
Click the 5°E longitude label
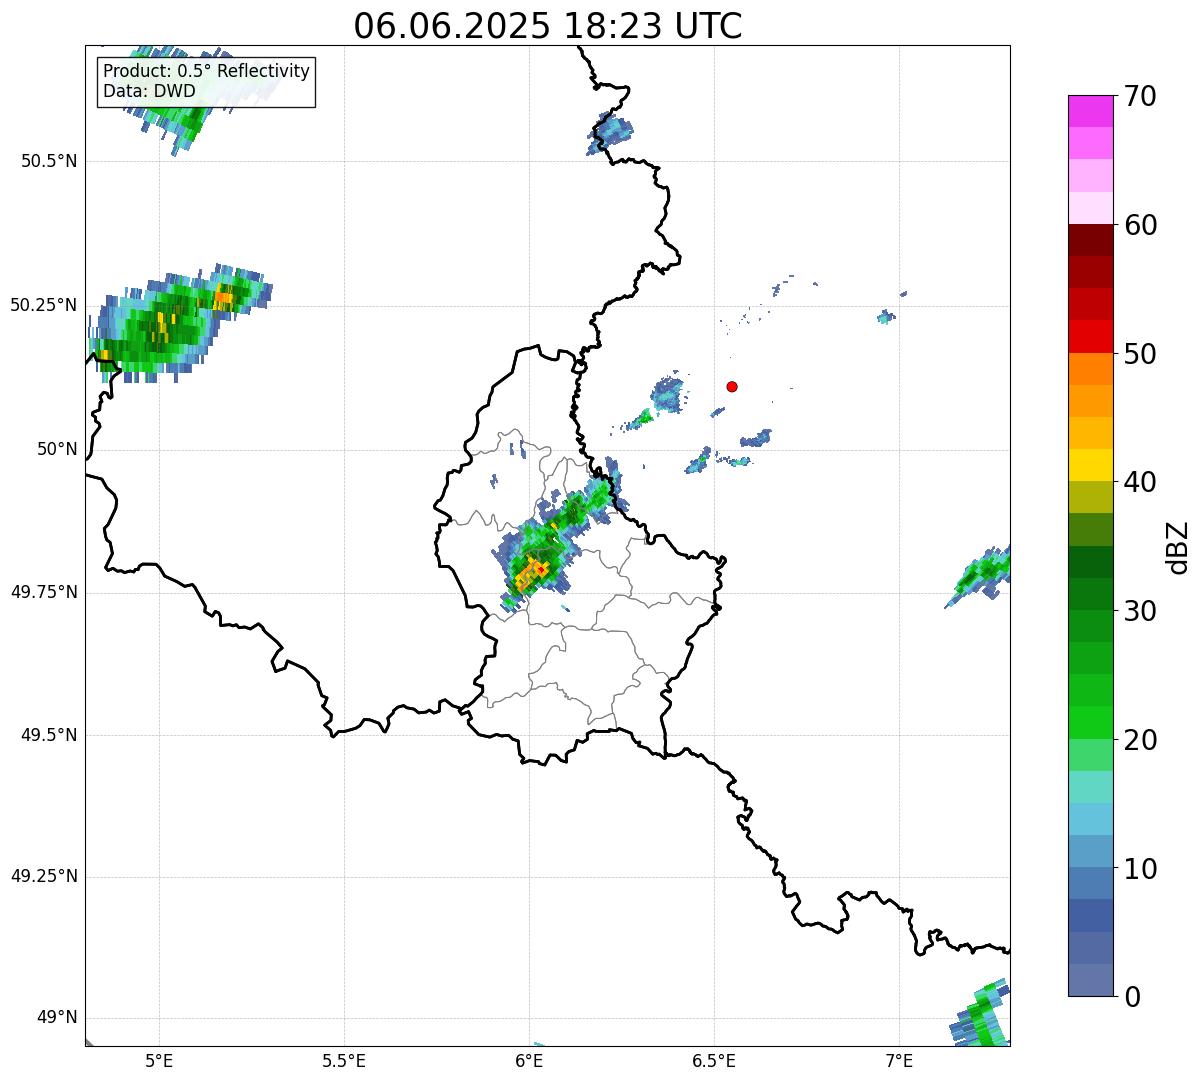(x=159, y=1061)
